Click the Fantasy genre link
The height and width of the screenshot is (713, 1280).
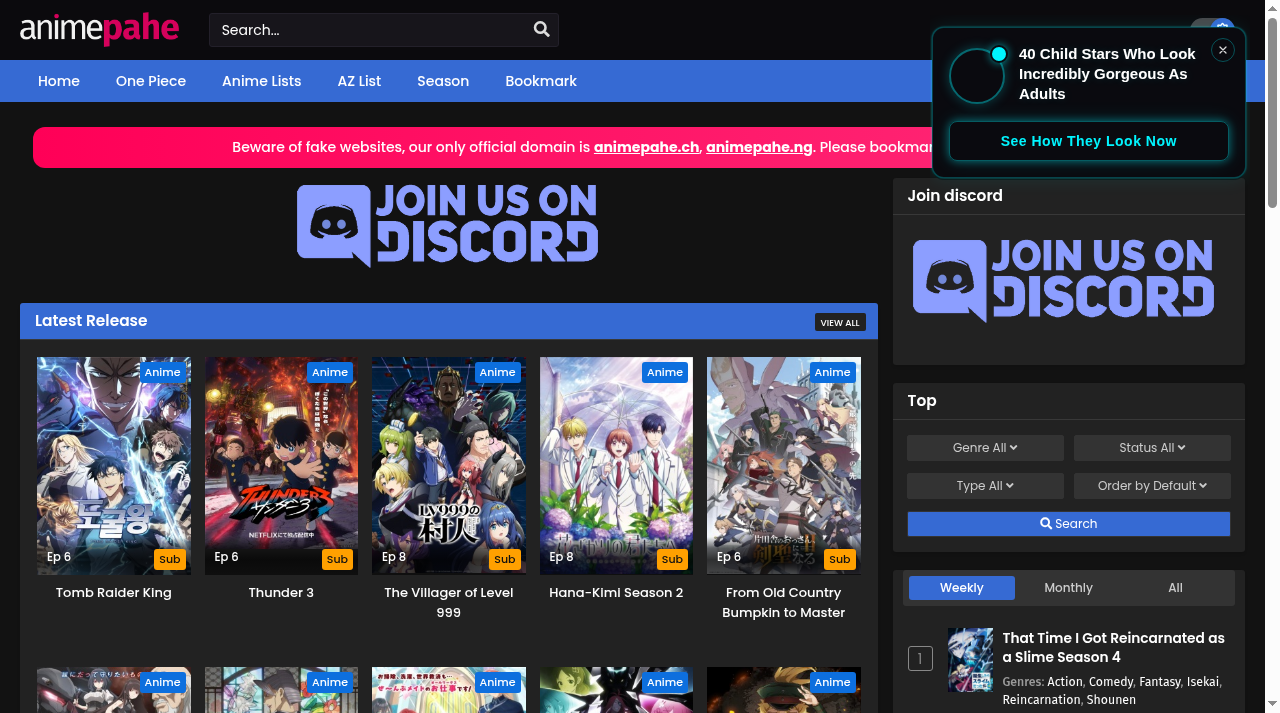1160,682
